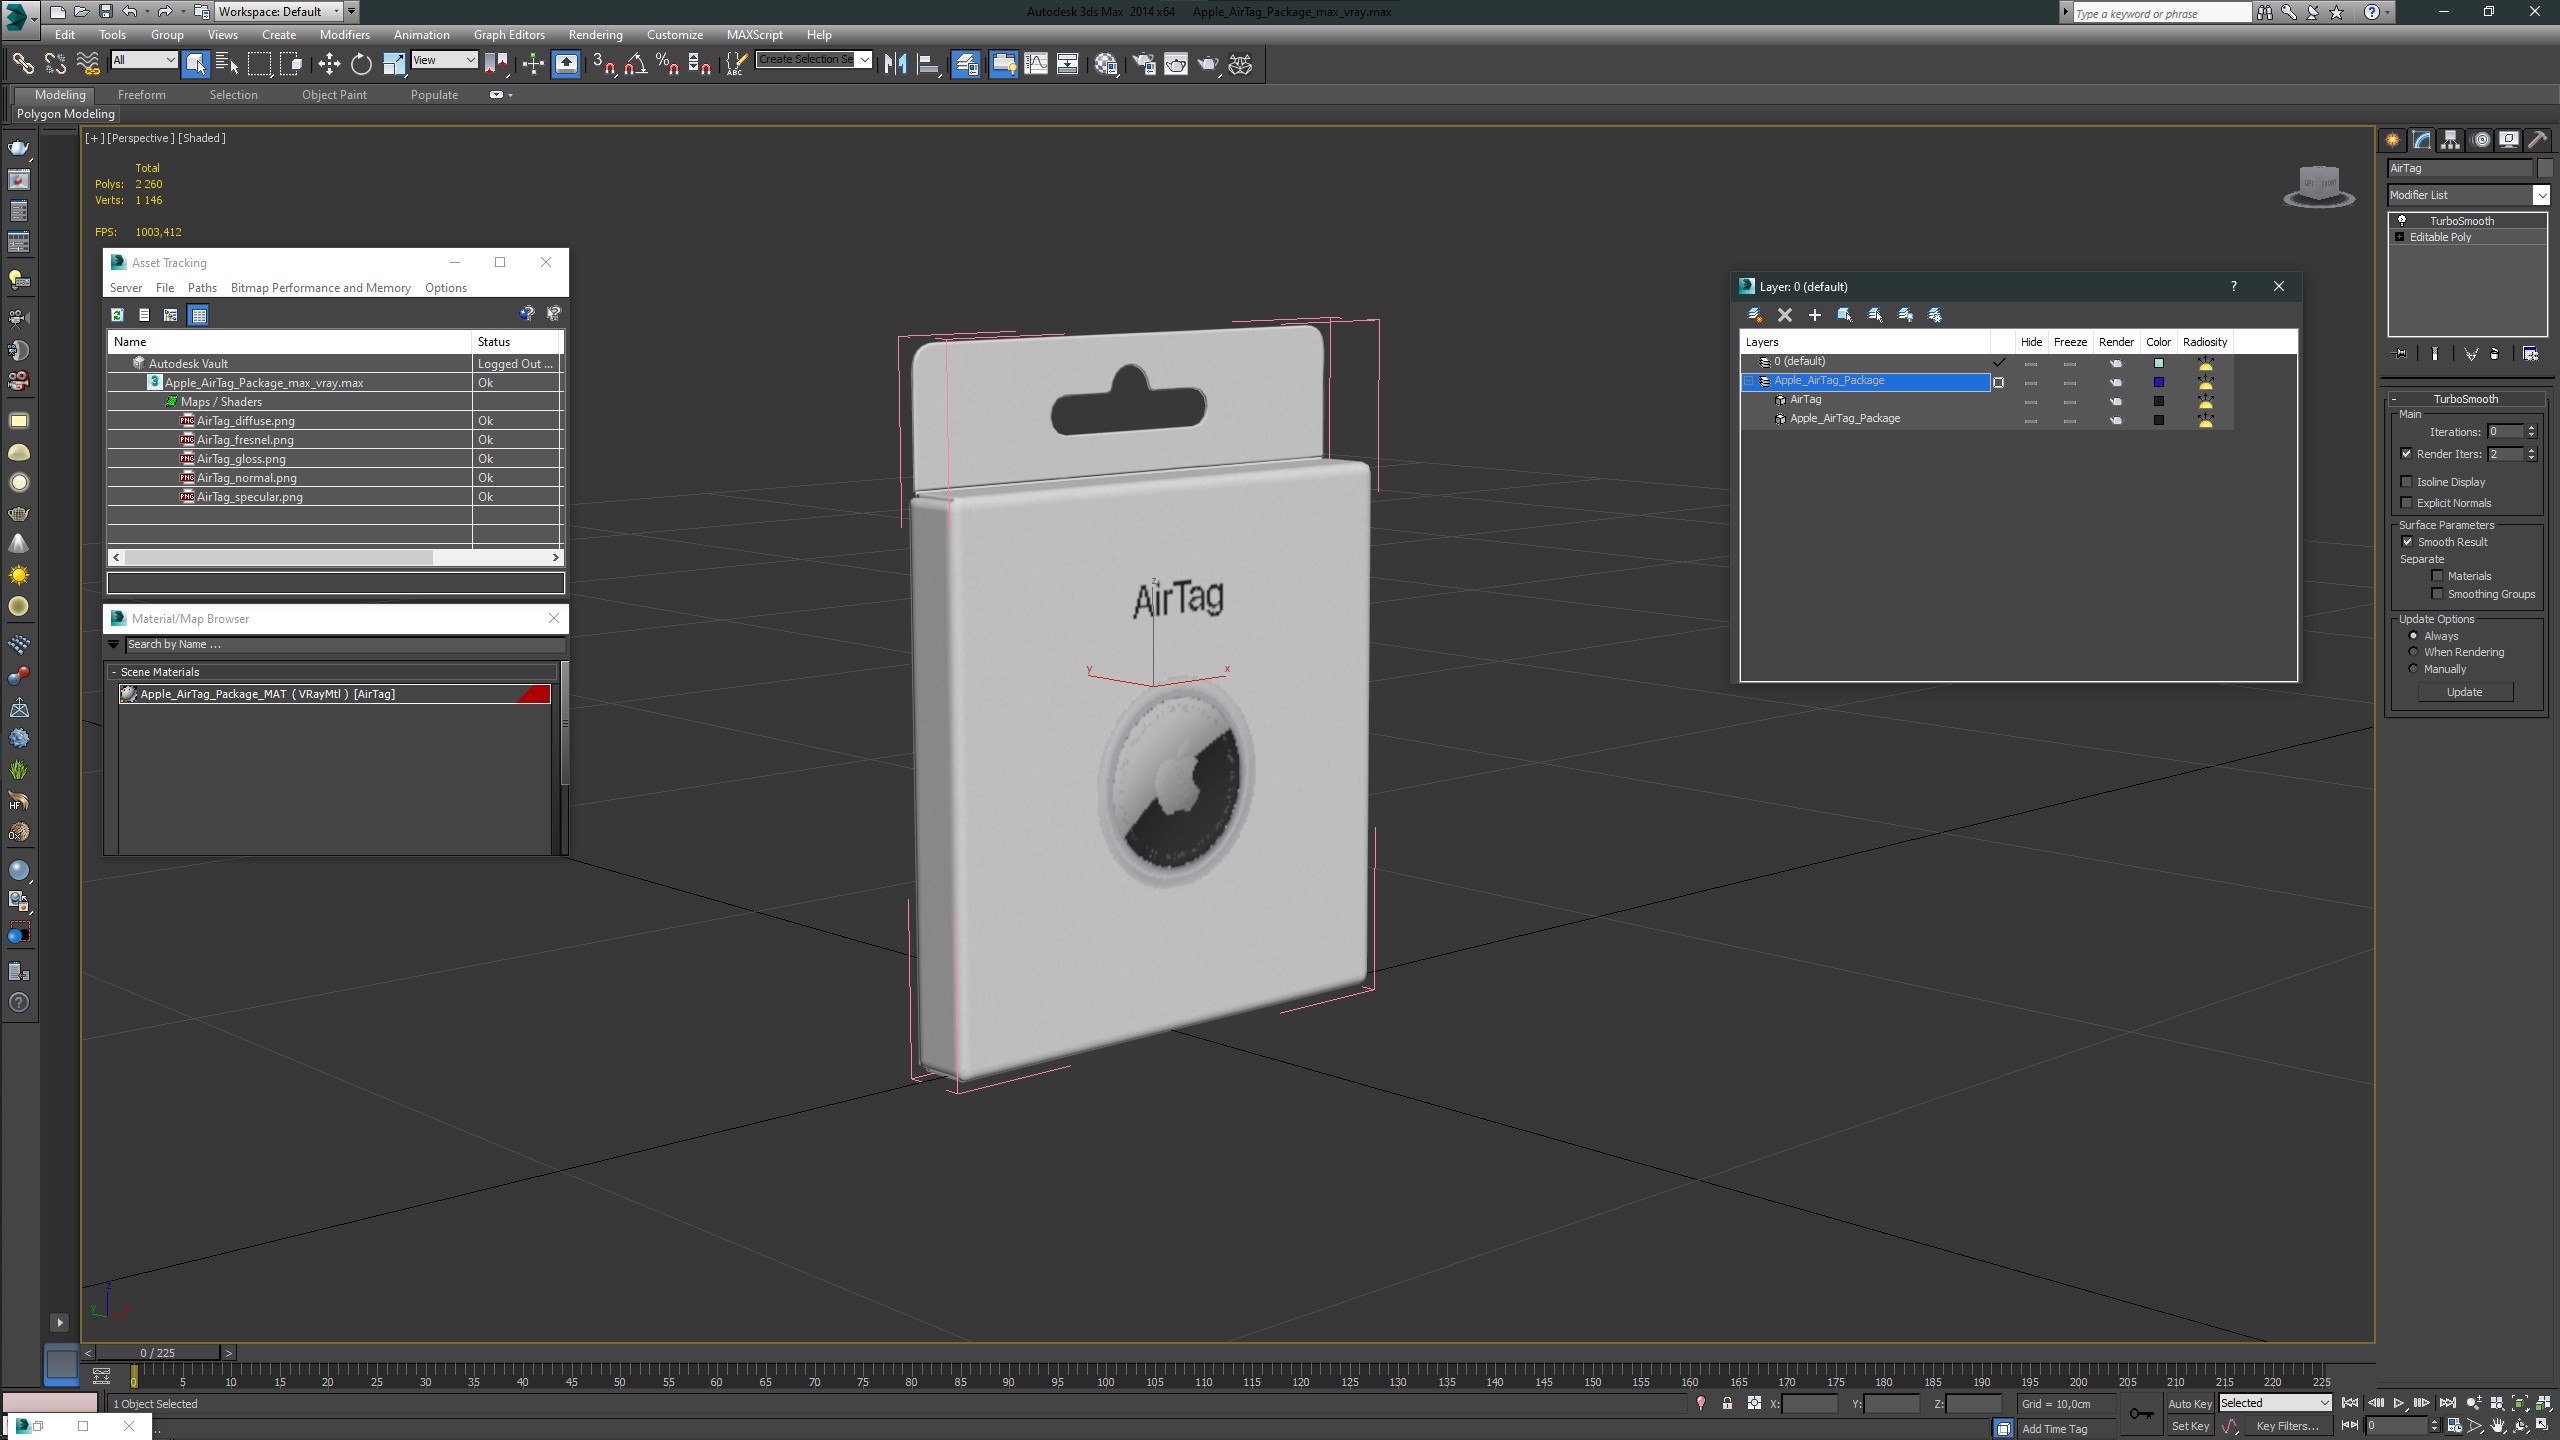The image size is (2560, 1440).
Task: Select When Rendering update option
Action: (2414, 652)
